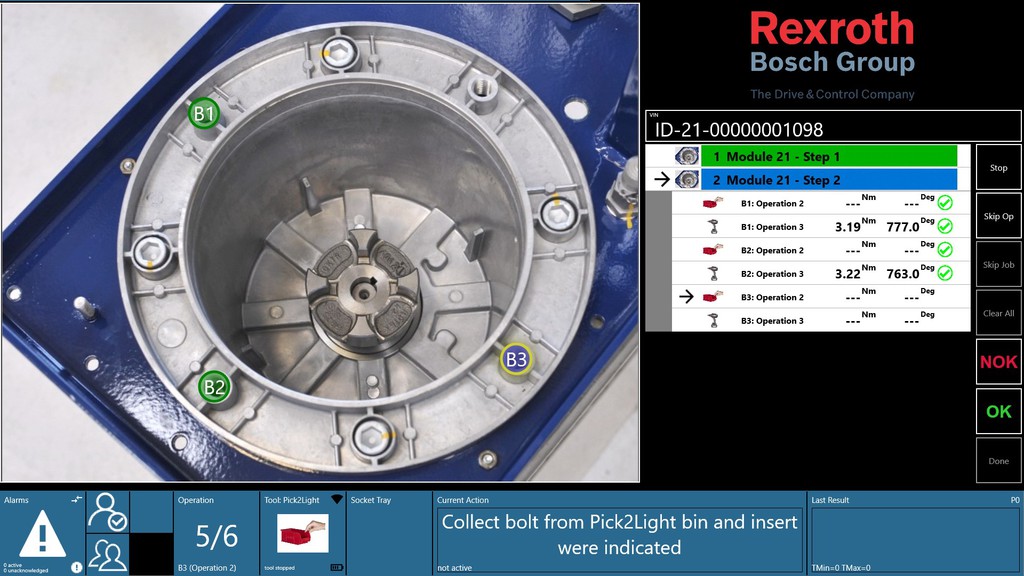Click the Alarms connection arrows icon
The image size is (1024, 576).
(x=76, y=500)
